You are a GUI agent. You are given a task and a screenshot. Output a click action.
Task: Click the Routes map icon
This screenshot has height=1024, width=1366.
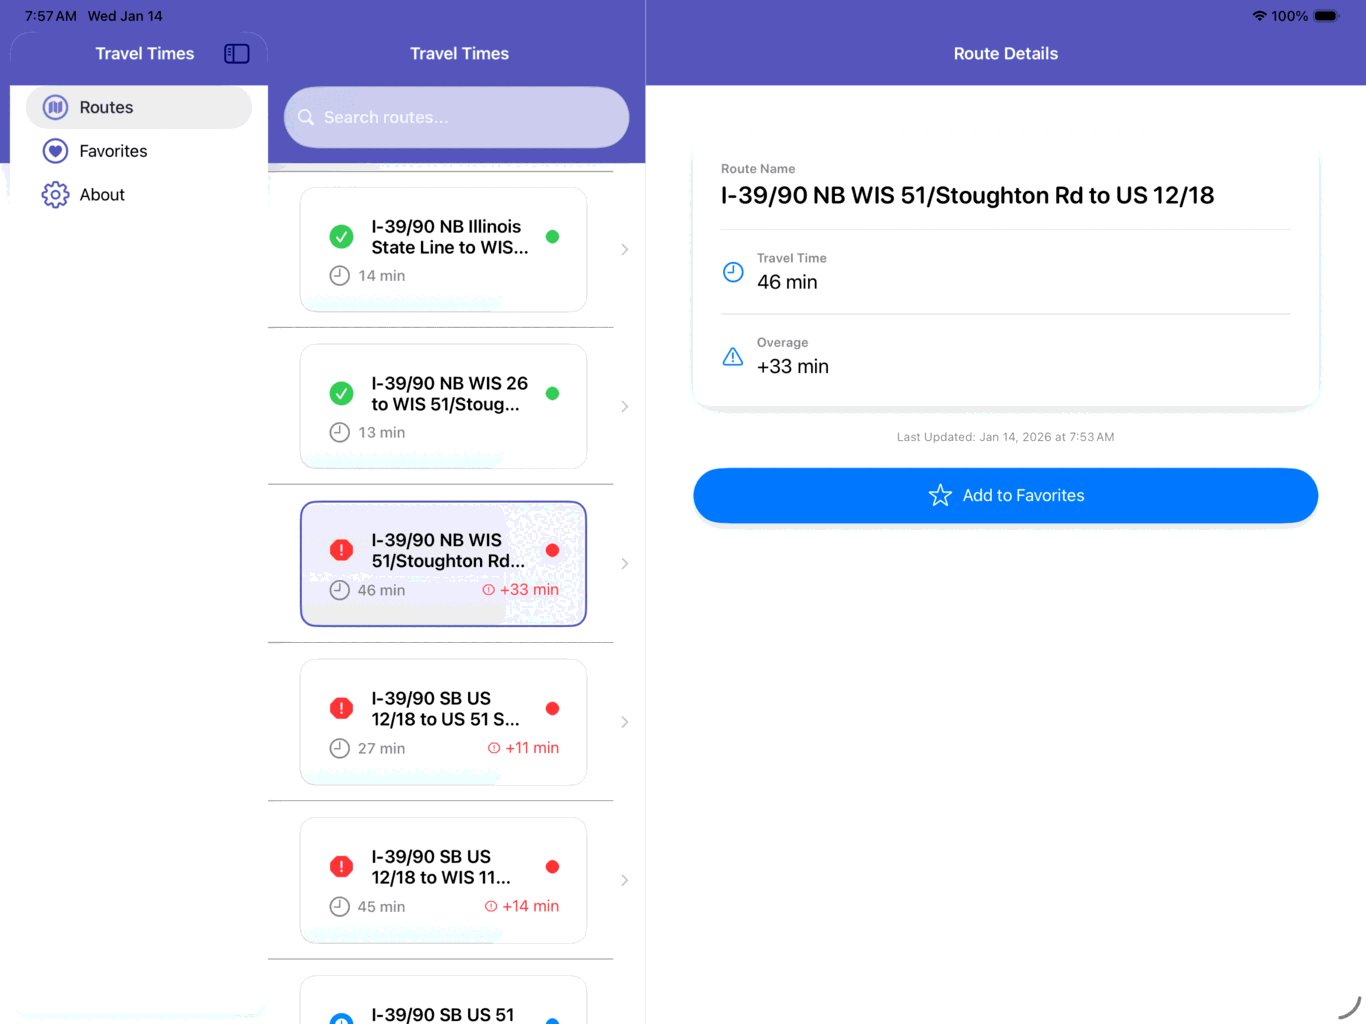coord(56,107)
